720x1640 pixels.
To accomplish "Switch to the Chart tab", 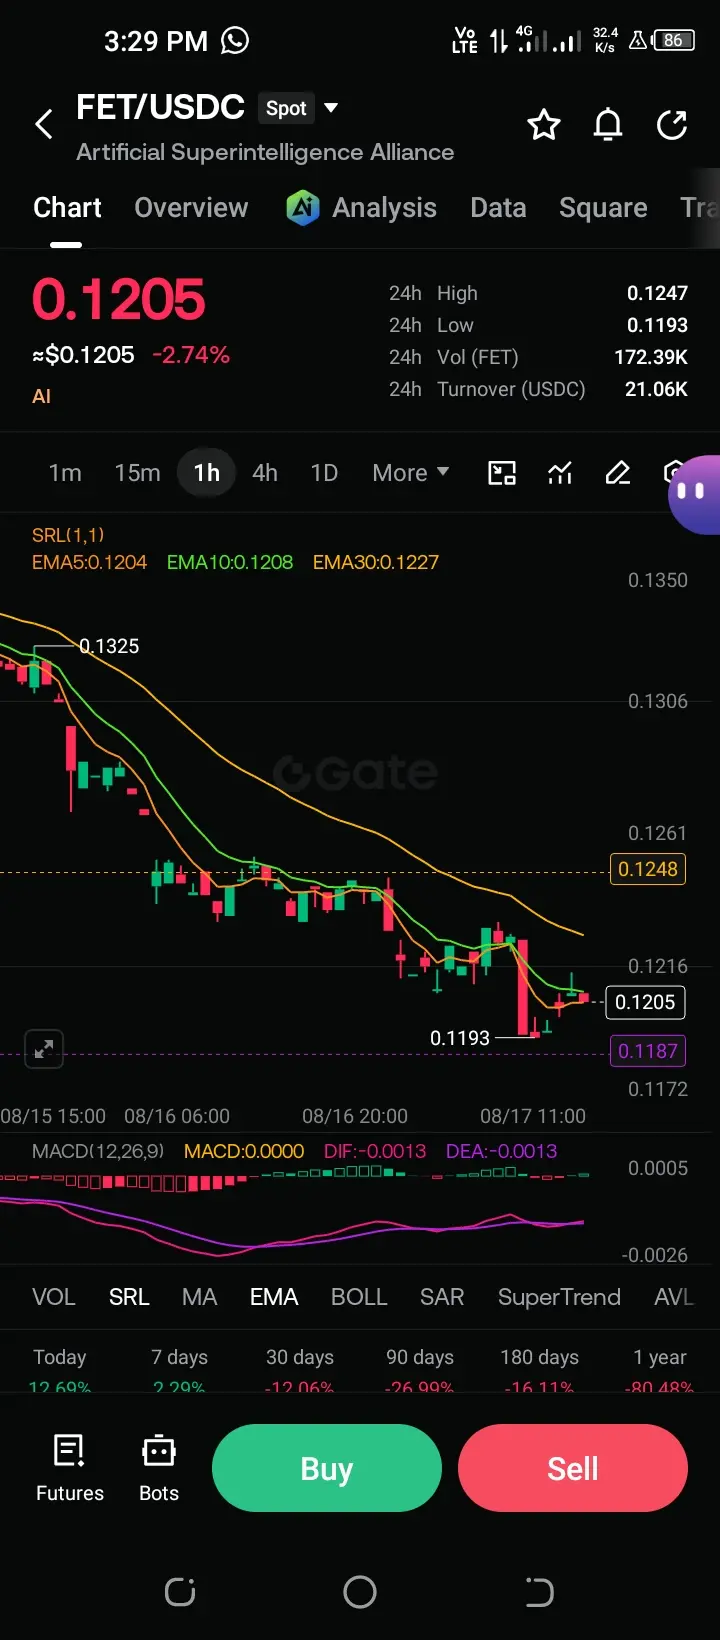I will [67, 208].
